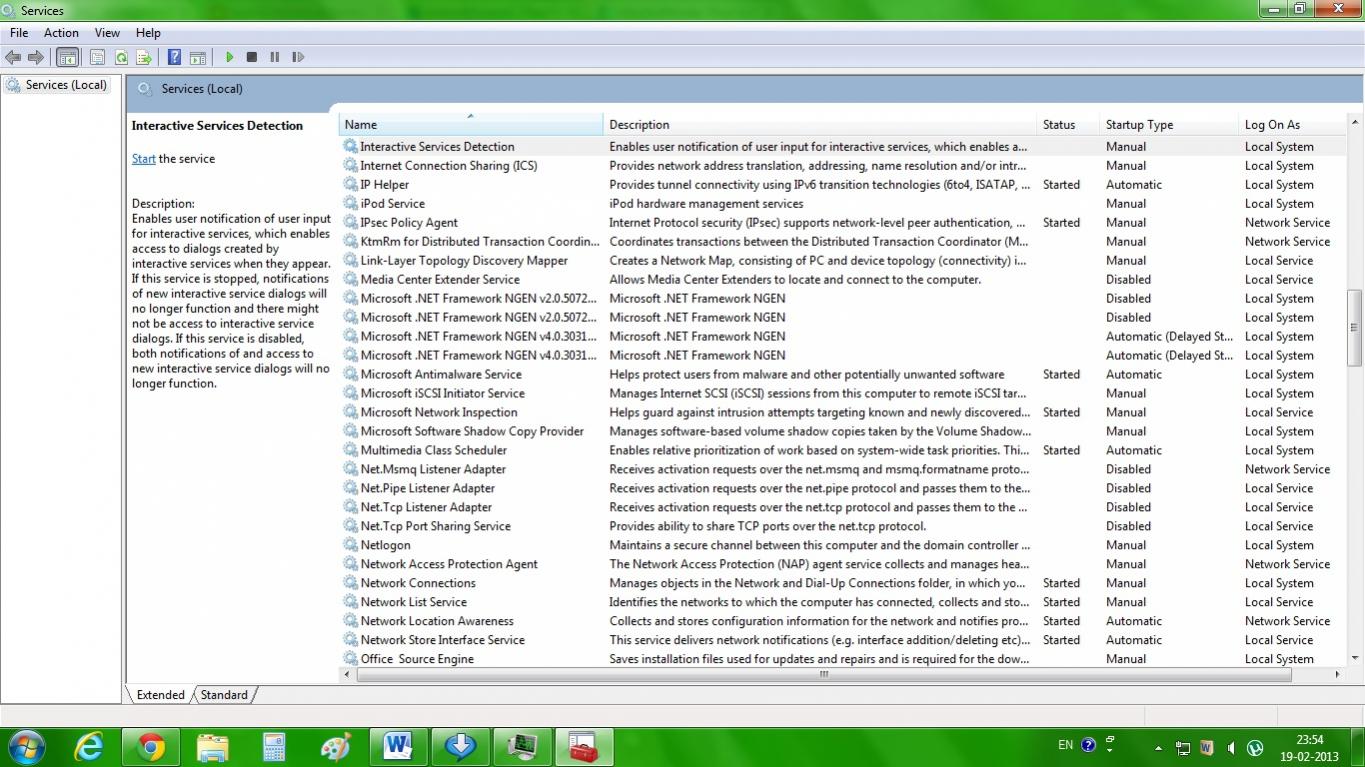Screen dimensions: 1365x767
Task: Click the Start the service link
Action: [143, 159]
